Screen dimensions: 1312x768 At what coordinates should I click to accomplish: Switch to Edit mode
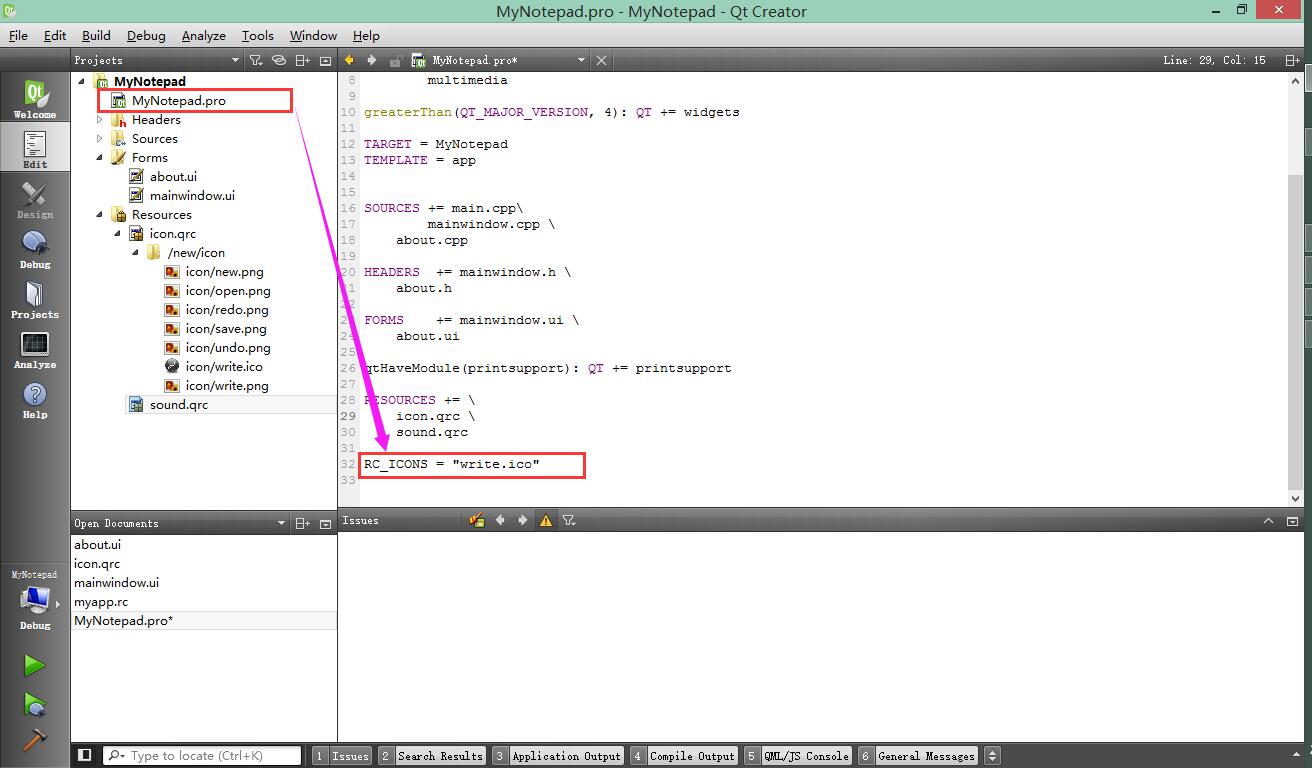coord(35,149)
